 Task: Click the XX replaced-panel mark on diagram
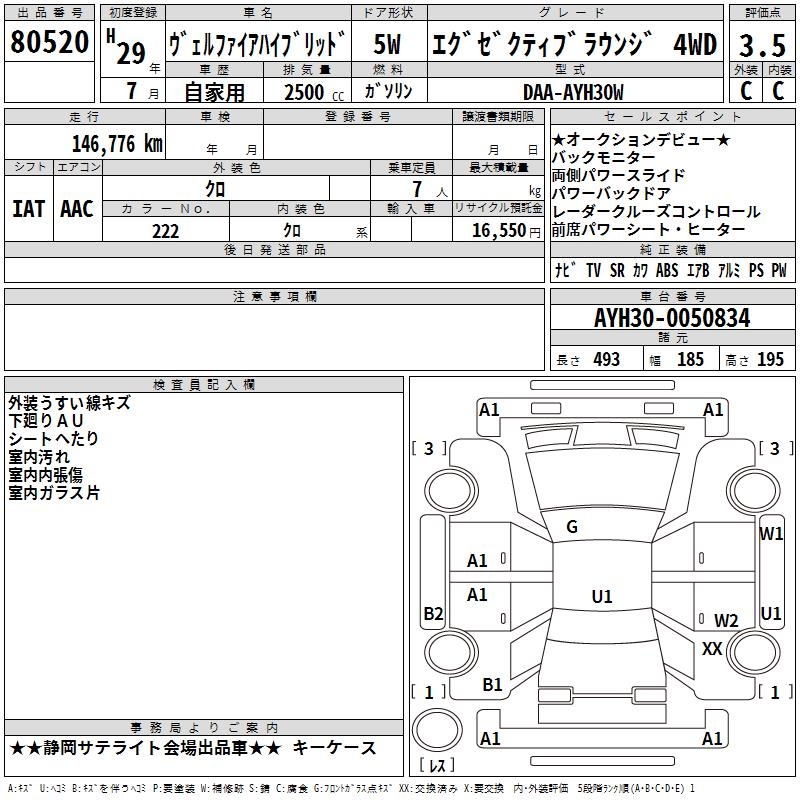[712, 649]
